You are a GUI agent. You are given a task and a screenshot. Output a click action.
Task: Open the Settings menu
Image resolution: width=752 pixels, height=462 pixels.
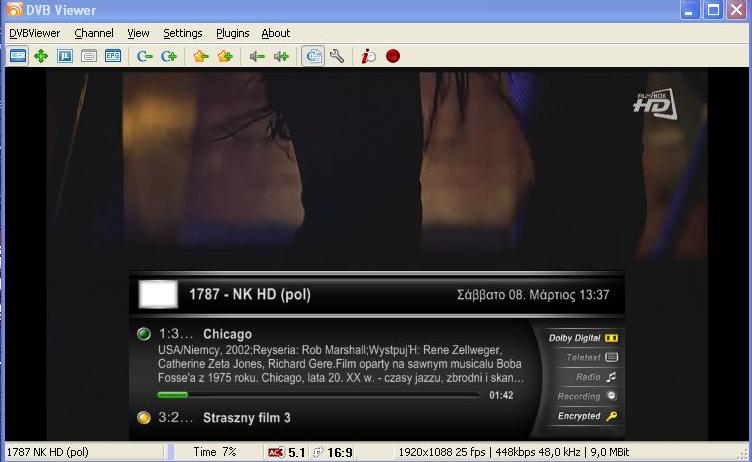(183, 33)
